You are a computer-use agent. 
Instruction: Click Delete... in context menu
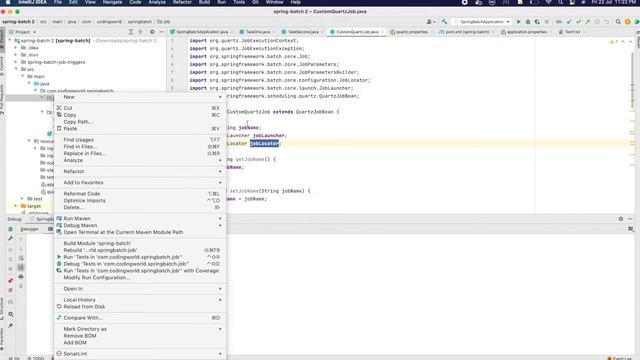click(x=140, y=207)
